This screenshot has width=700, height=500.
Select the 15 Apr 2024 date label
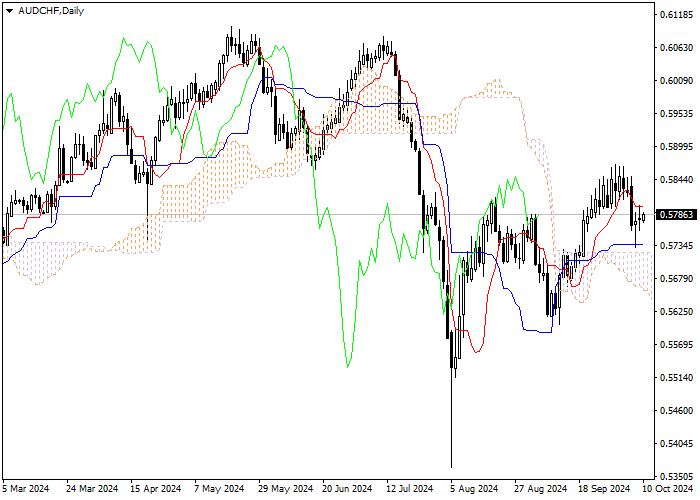click(156, 489)
